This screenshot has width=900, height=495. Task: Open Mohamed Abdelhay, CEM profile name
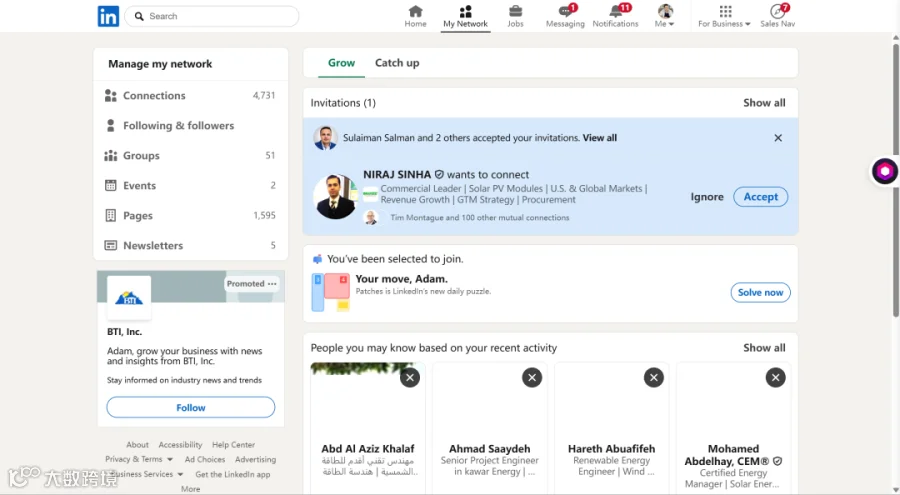(733, 455)
